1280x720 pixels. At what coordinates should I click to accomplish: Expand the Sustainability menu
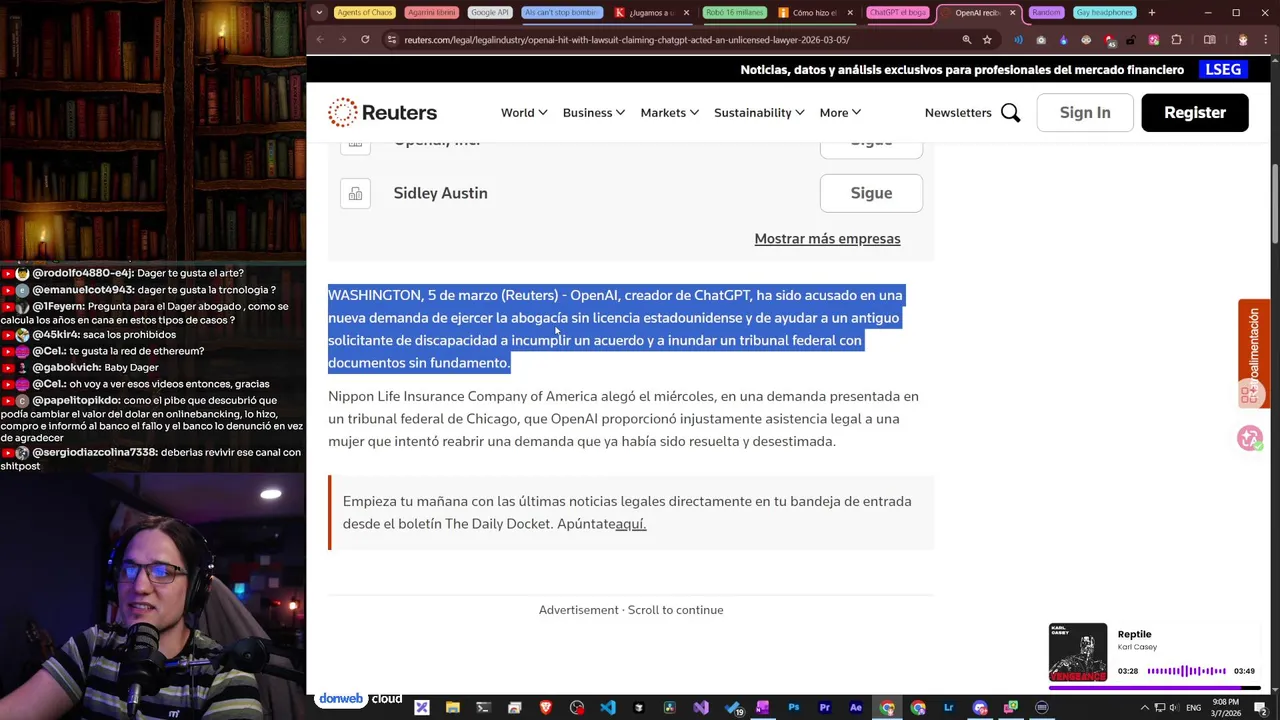[x=759, y=113]
